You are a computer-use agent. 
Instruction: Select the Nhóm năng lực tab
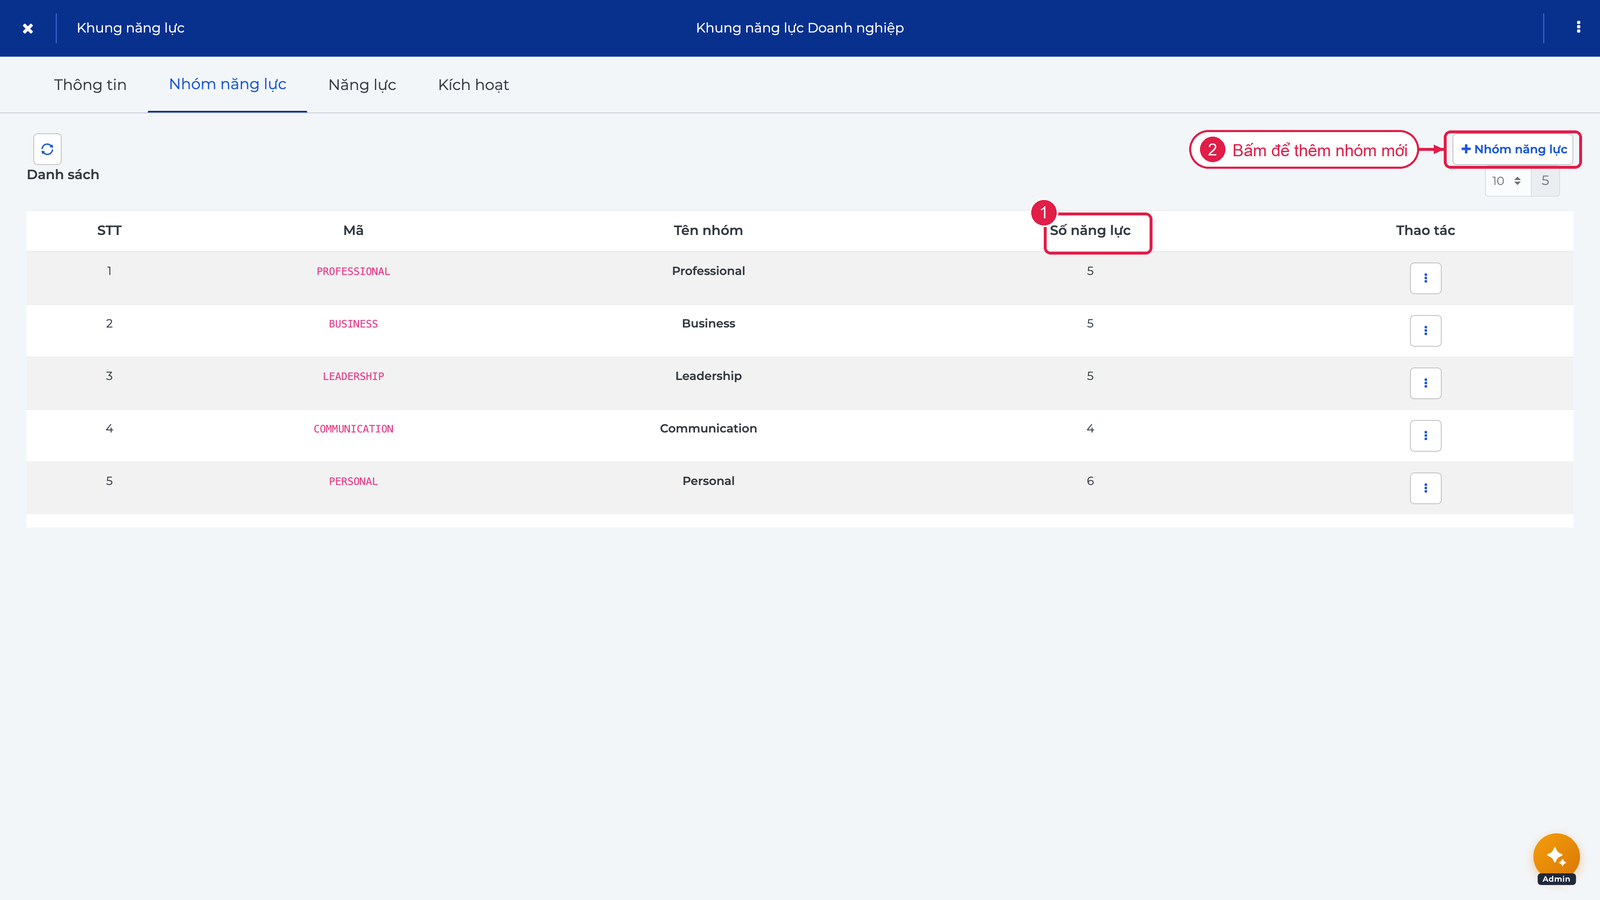tap(227, 85)
